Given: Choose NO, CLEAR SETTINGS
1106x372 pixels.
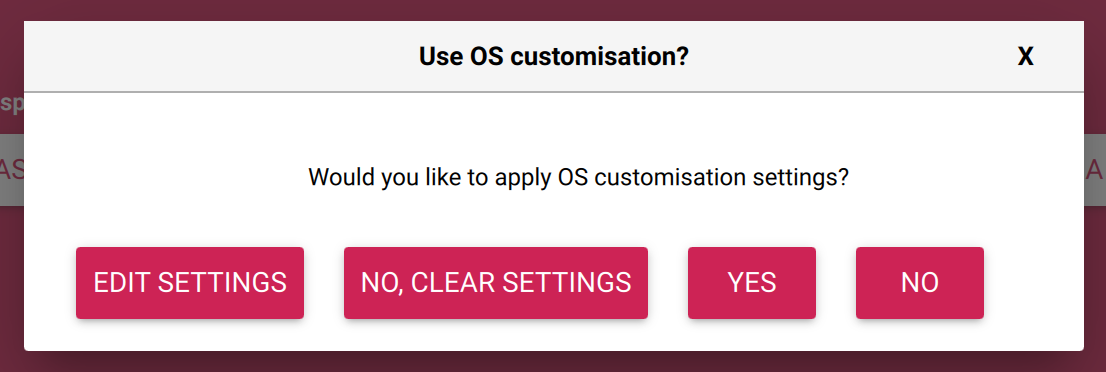Looking at the screenshot, I should [x=496, y=282].
